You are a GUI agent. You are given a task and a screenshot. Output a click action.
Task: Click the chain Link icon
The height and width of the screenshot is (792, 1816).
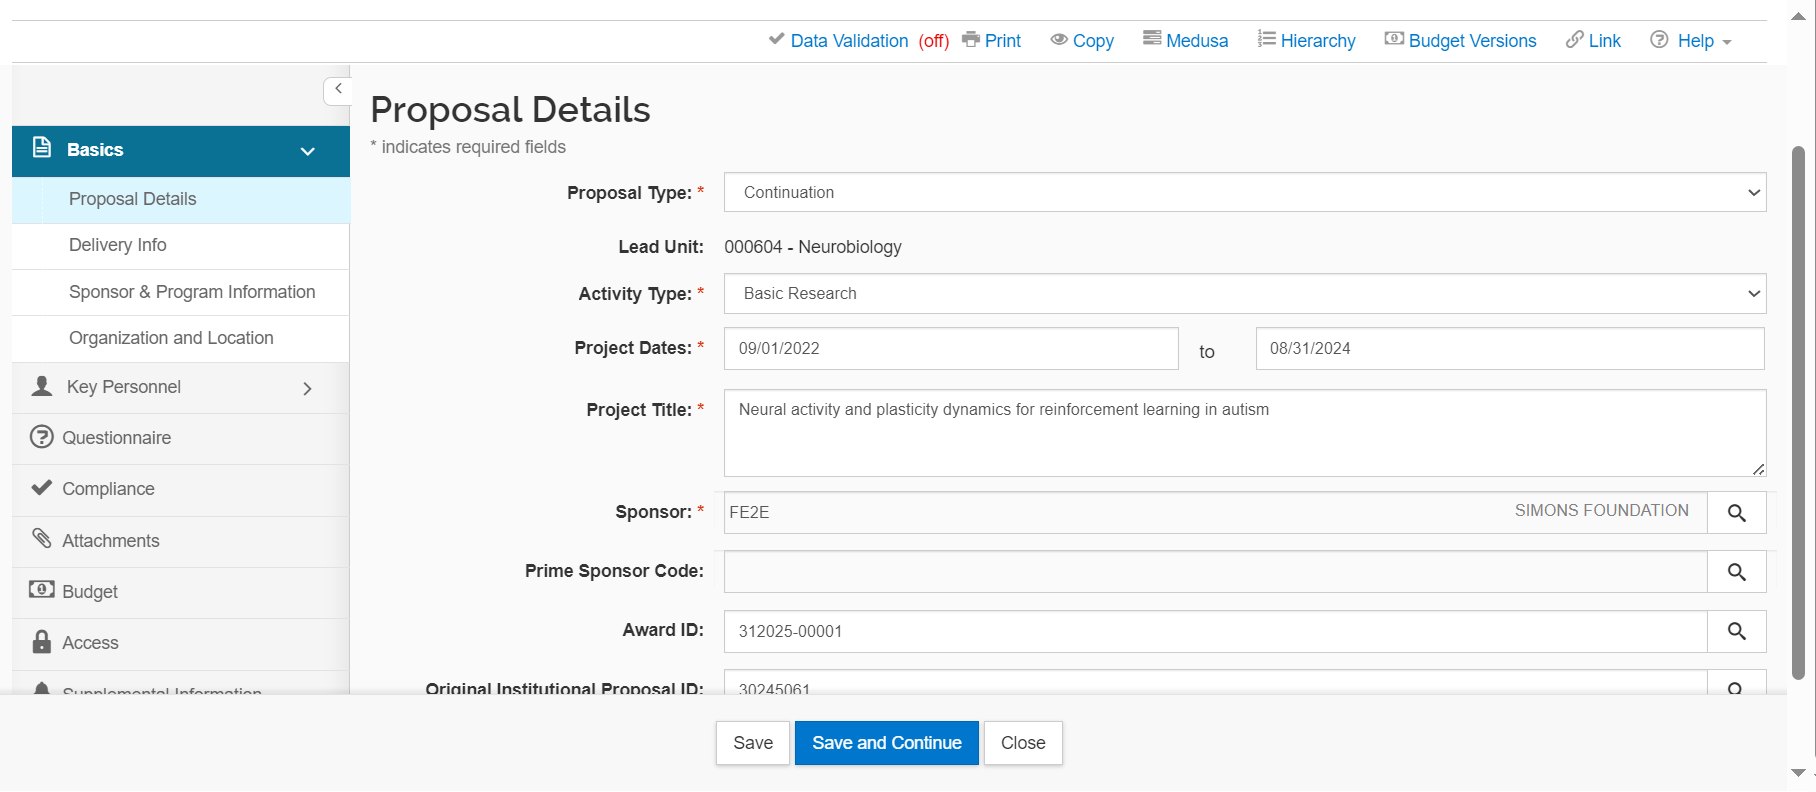tap(1575, 39)
